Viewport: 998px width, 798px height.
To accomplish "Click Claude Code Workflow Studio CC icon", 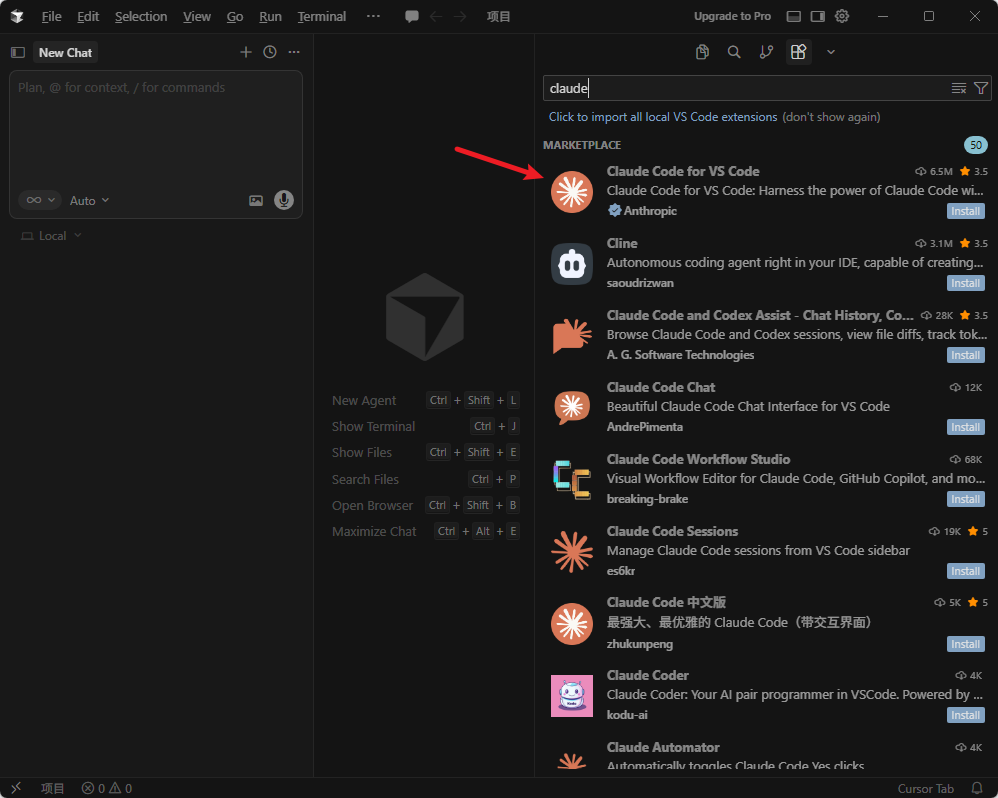I will point(572,479).
